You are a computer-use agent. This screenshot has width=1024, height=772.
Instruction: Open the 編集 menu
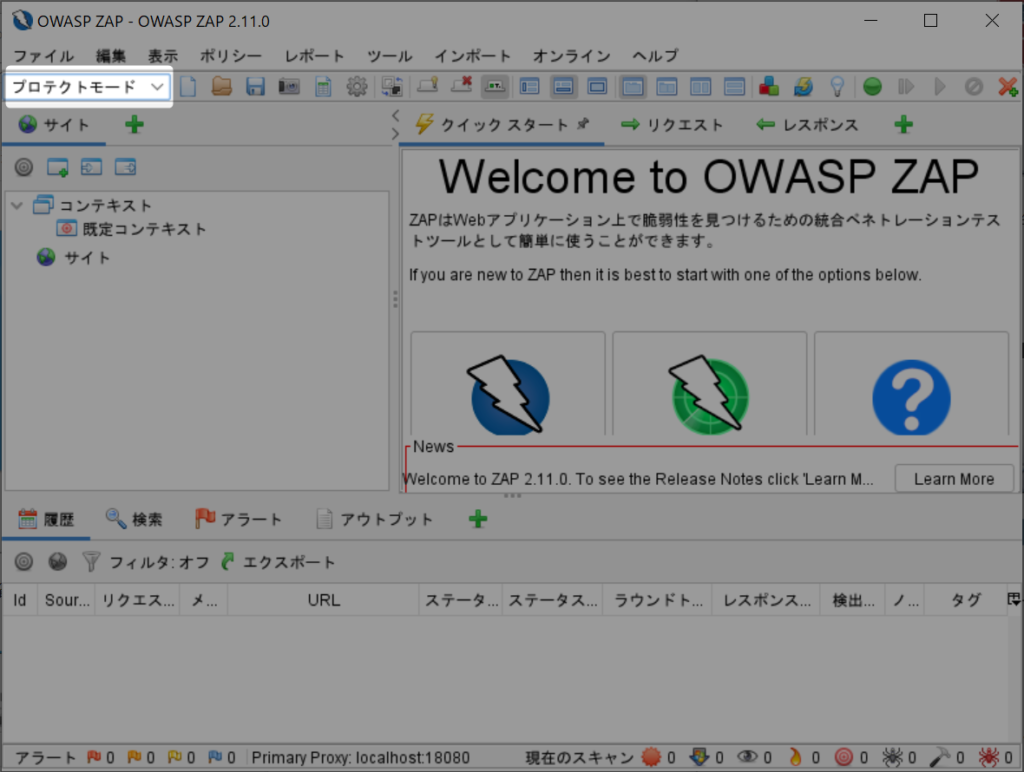pyautogui.click(x=111, y=56)
